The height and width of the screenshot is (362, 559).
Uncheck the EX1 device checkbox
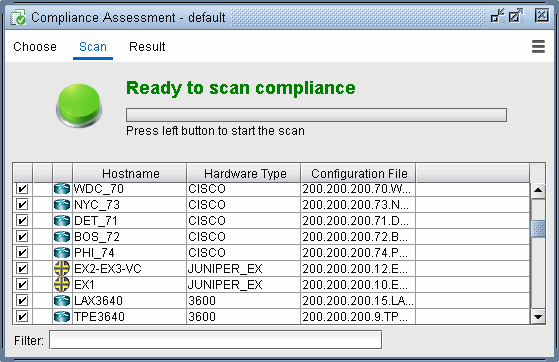22,285
